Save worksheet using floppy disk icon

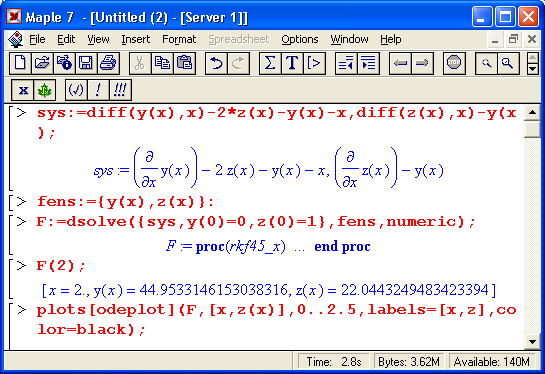[x=86, y=63]
